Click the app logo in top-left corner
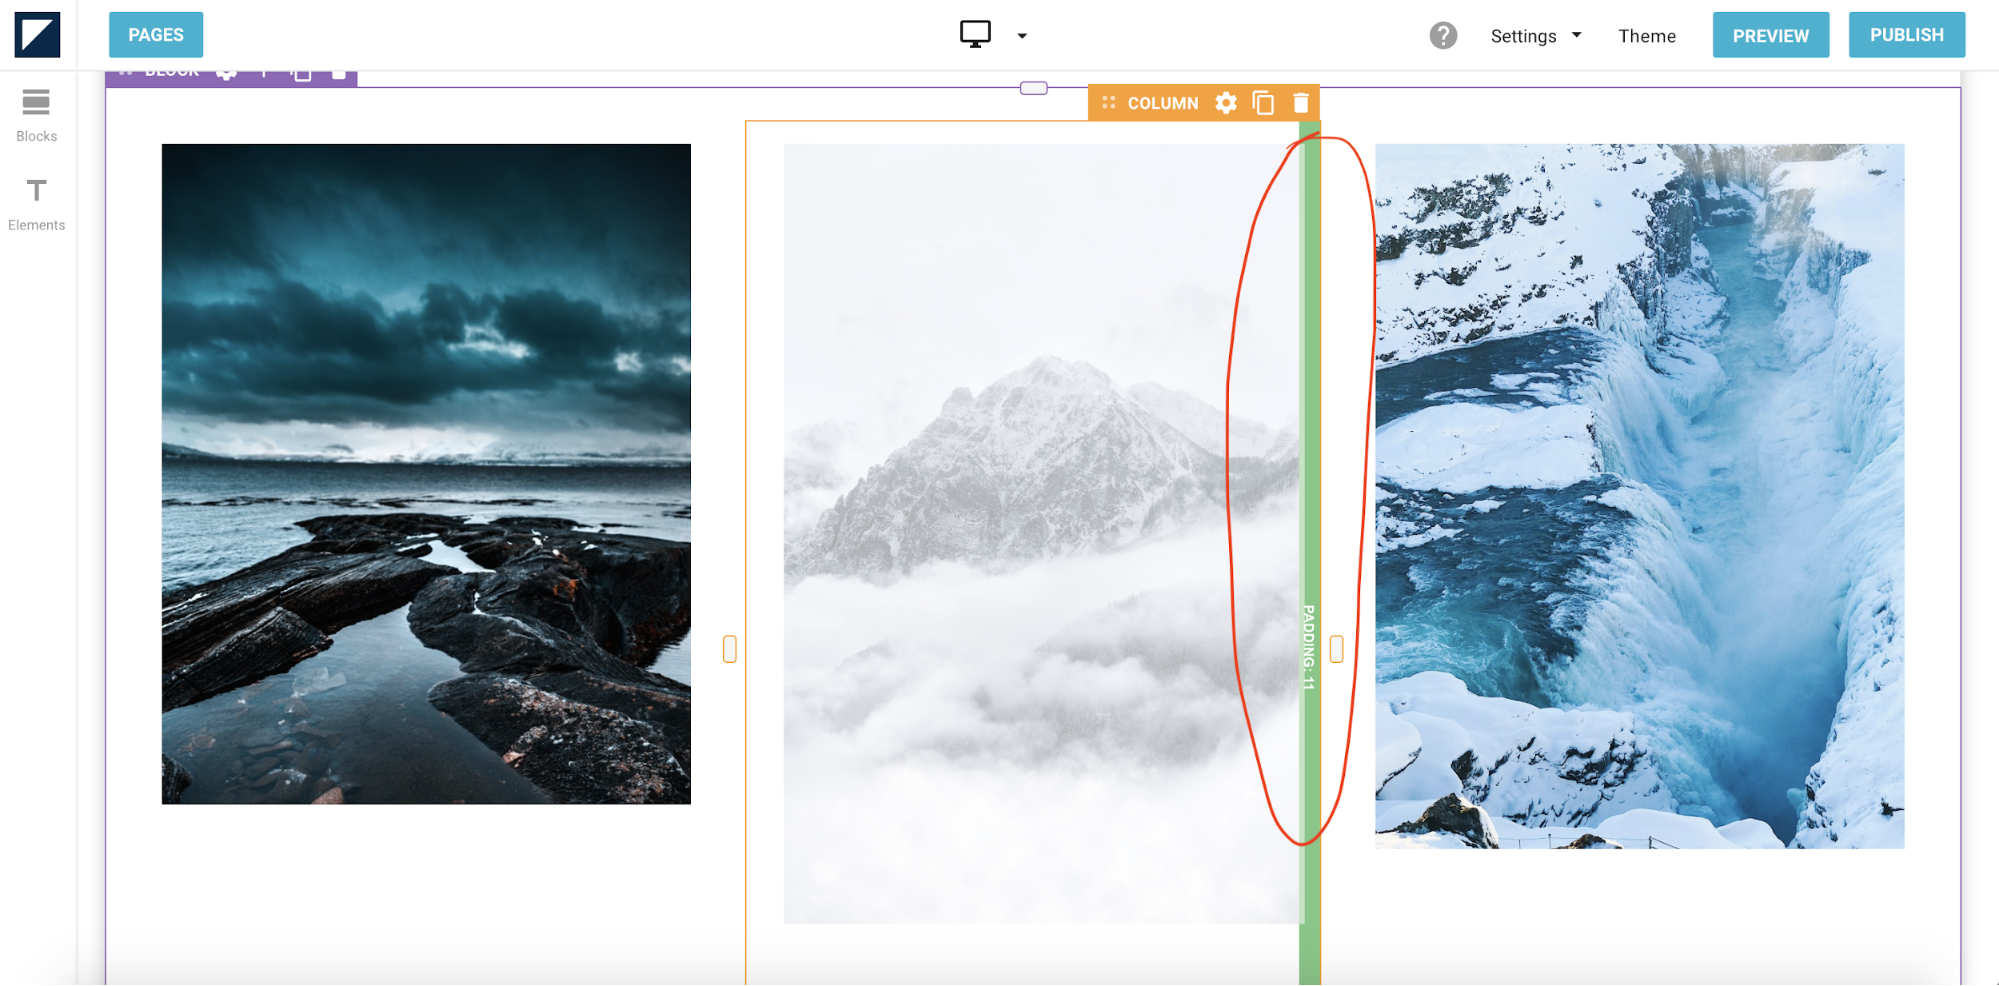Screen dimensions: 1999x986 click(37, 35)
